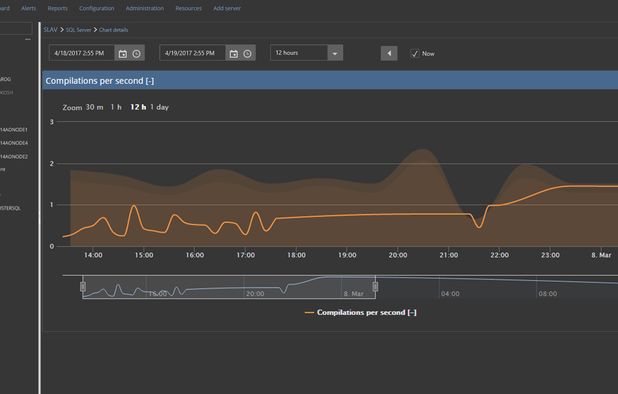Set chart zoom to 12 h
This screenshot has width=618, height=394.
tap(138, 107)
